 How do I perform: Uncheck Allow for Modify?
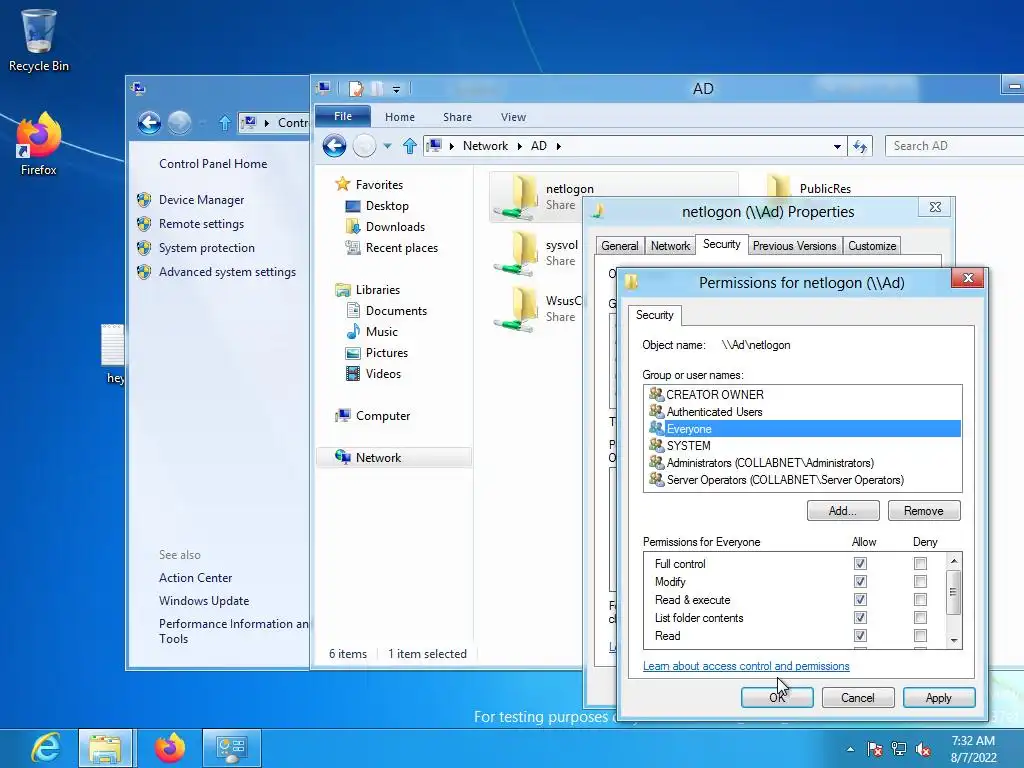[860, 581]
